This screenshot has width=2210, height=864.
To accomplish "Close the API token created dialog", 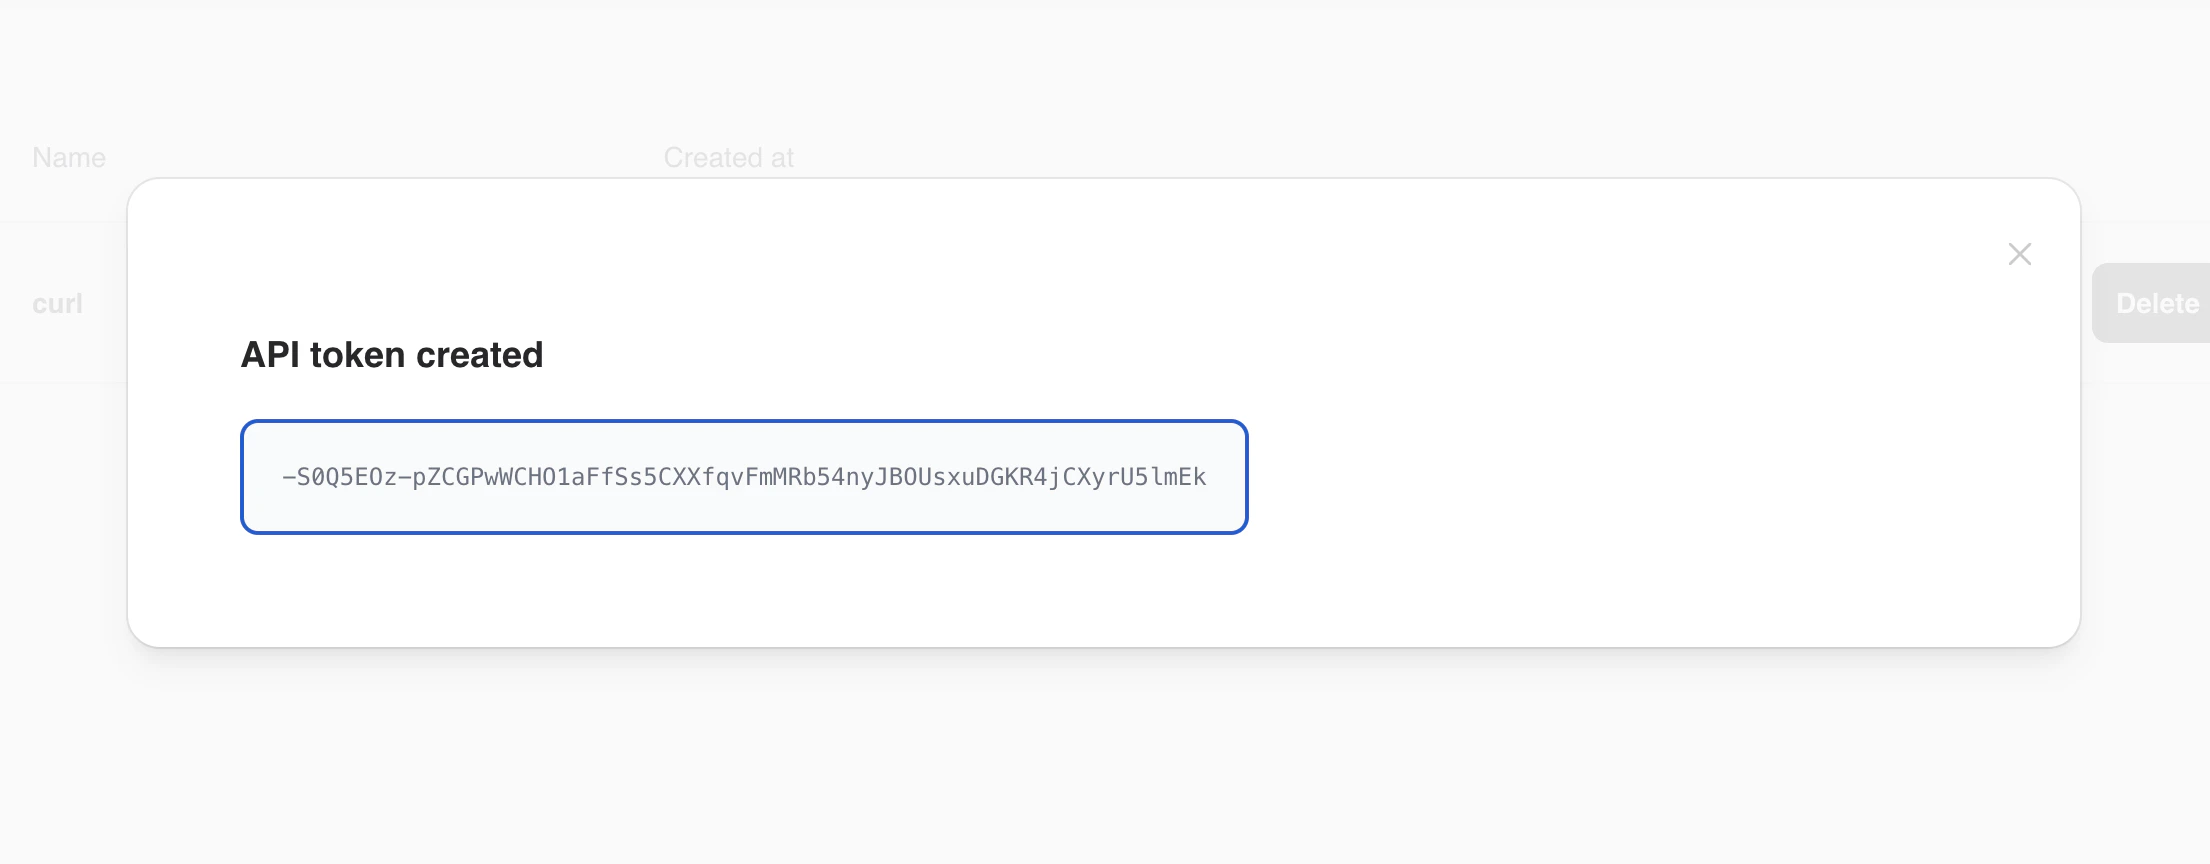I will pyautogui.click(x=2019, y=254).
